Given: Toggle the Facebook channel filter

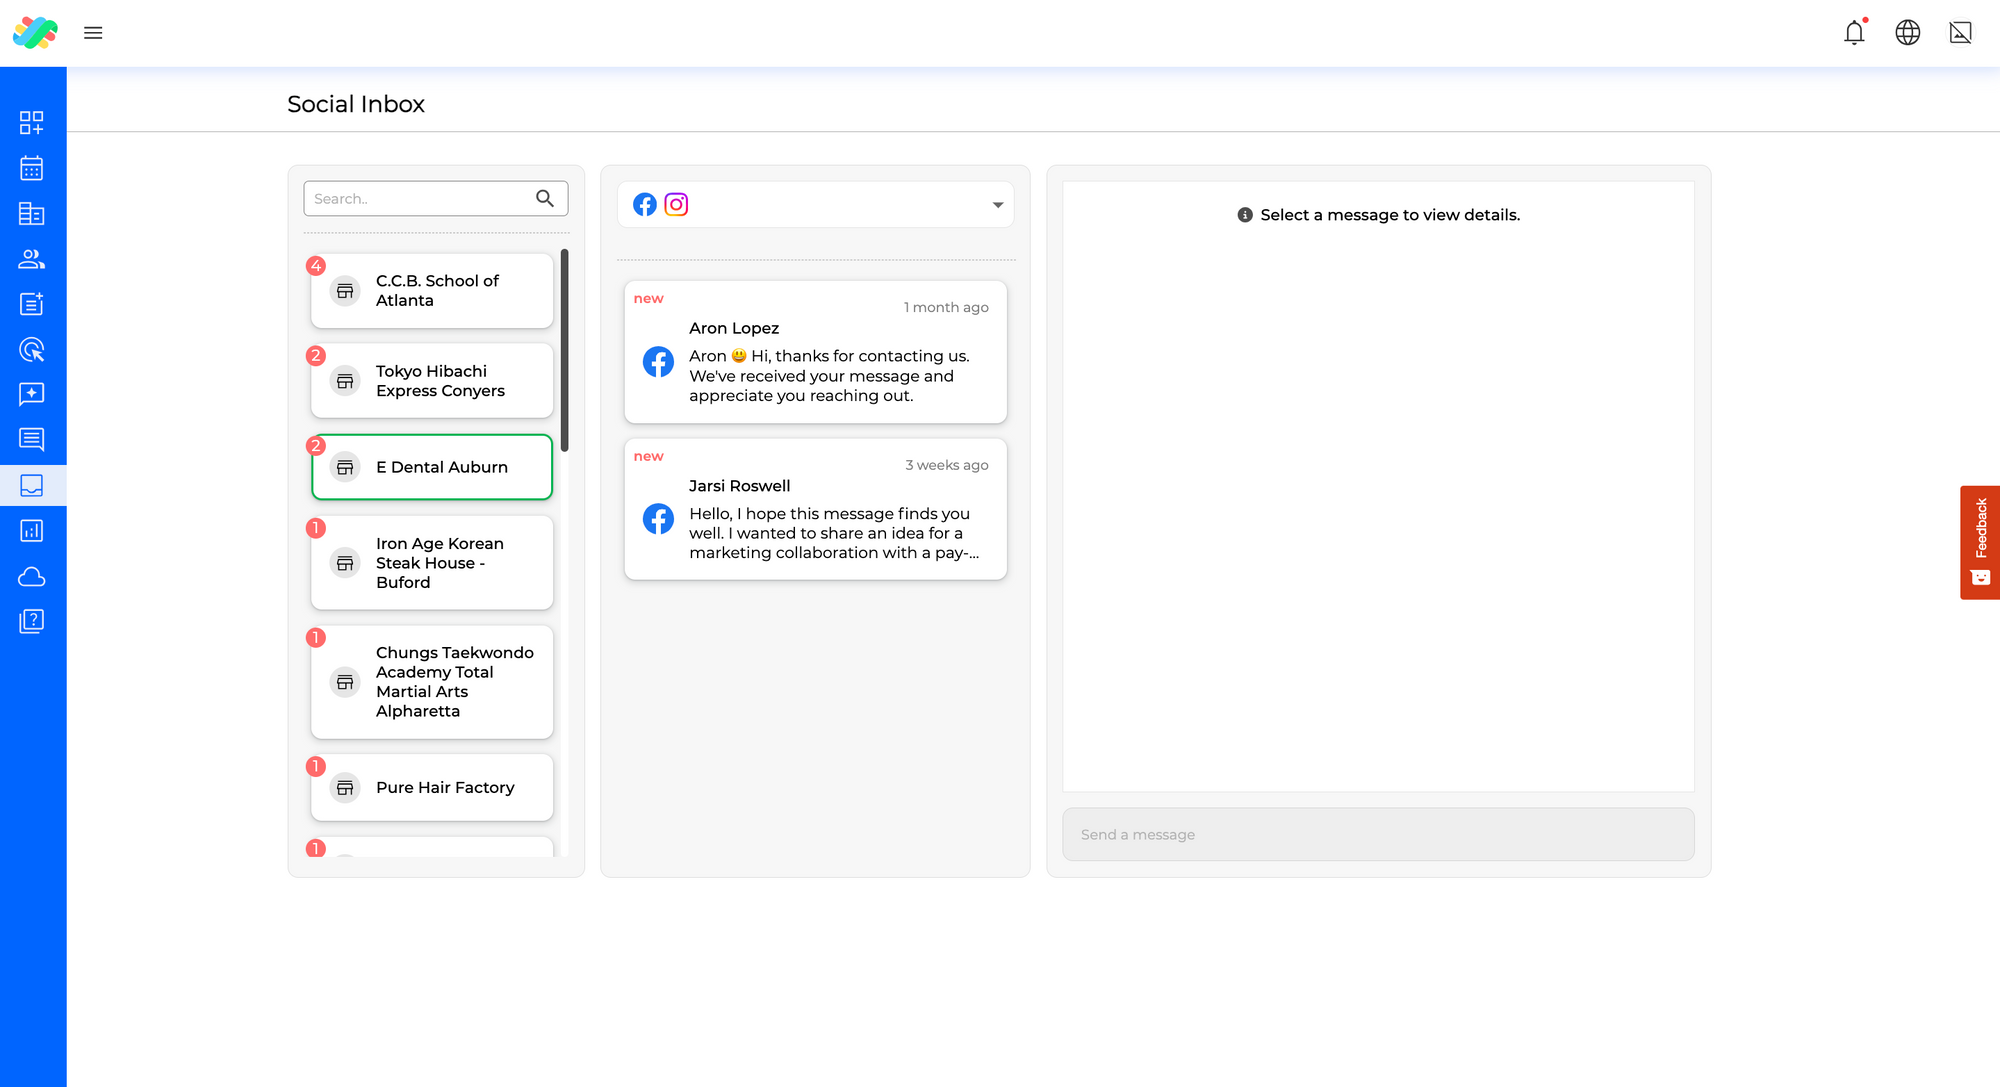Looking at the screenshot, I should [645, 204].
